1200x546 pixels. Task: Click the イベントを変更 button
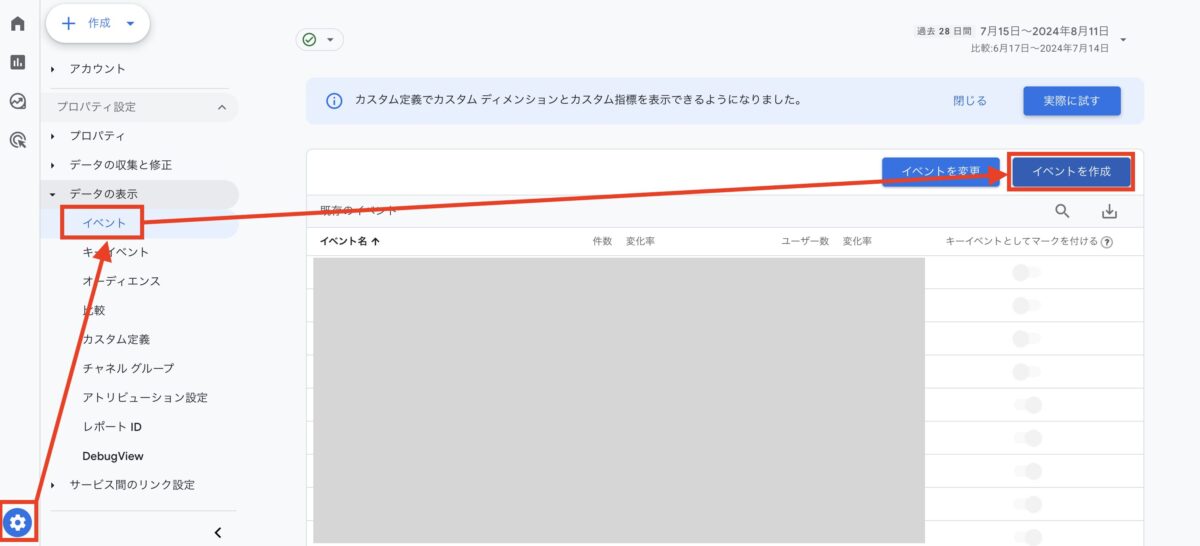(x=941, y=172)
